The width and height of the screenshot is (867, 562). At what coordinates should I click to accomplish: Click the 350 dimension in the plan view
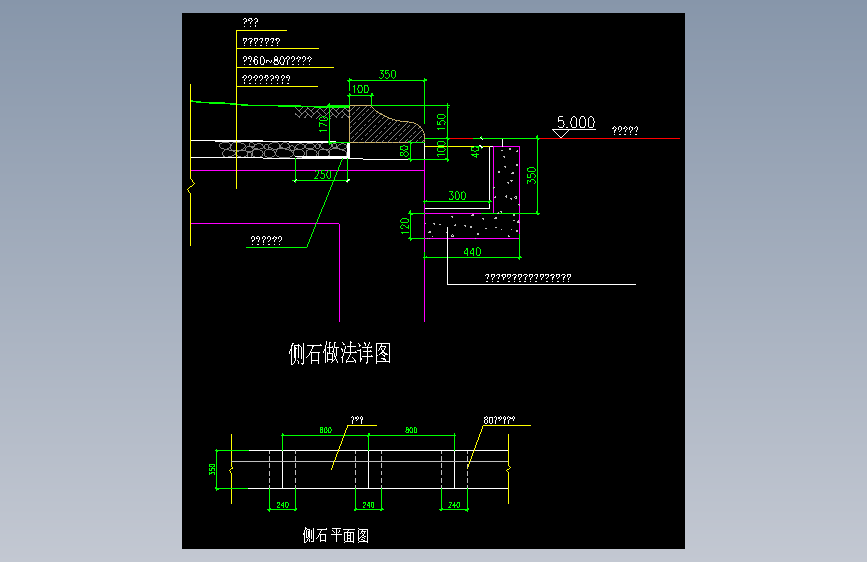click(x=212, y=470)
